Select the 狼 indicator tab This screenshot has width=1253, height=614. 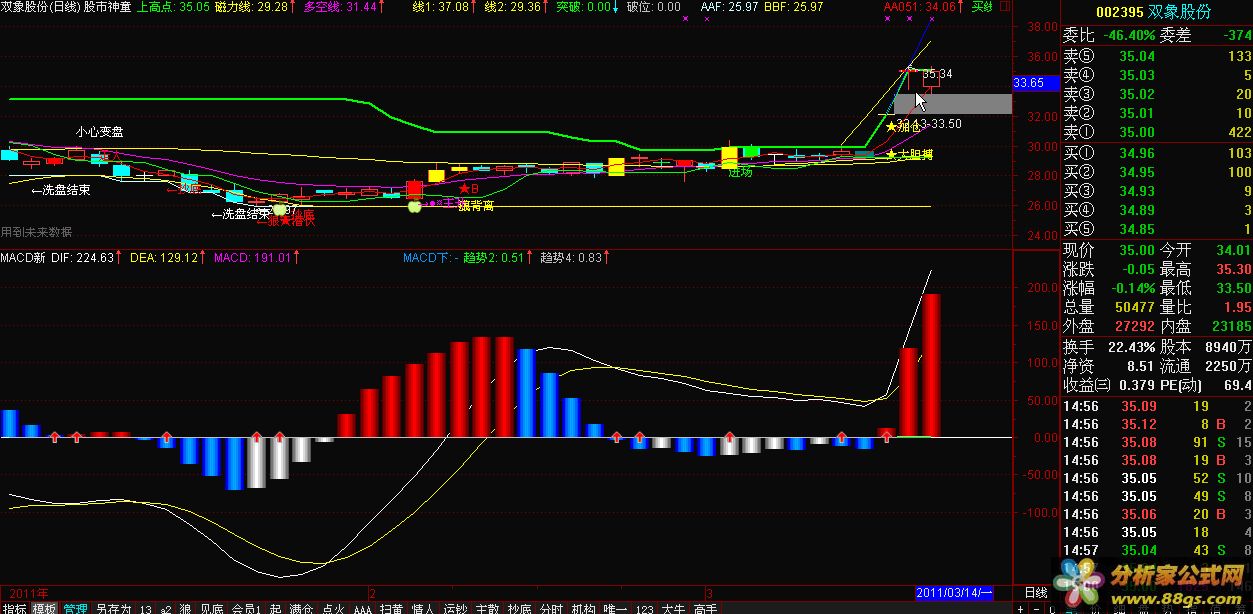click(x=185, y=607)
